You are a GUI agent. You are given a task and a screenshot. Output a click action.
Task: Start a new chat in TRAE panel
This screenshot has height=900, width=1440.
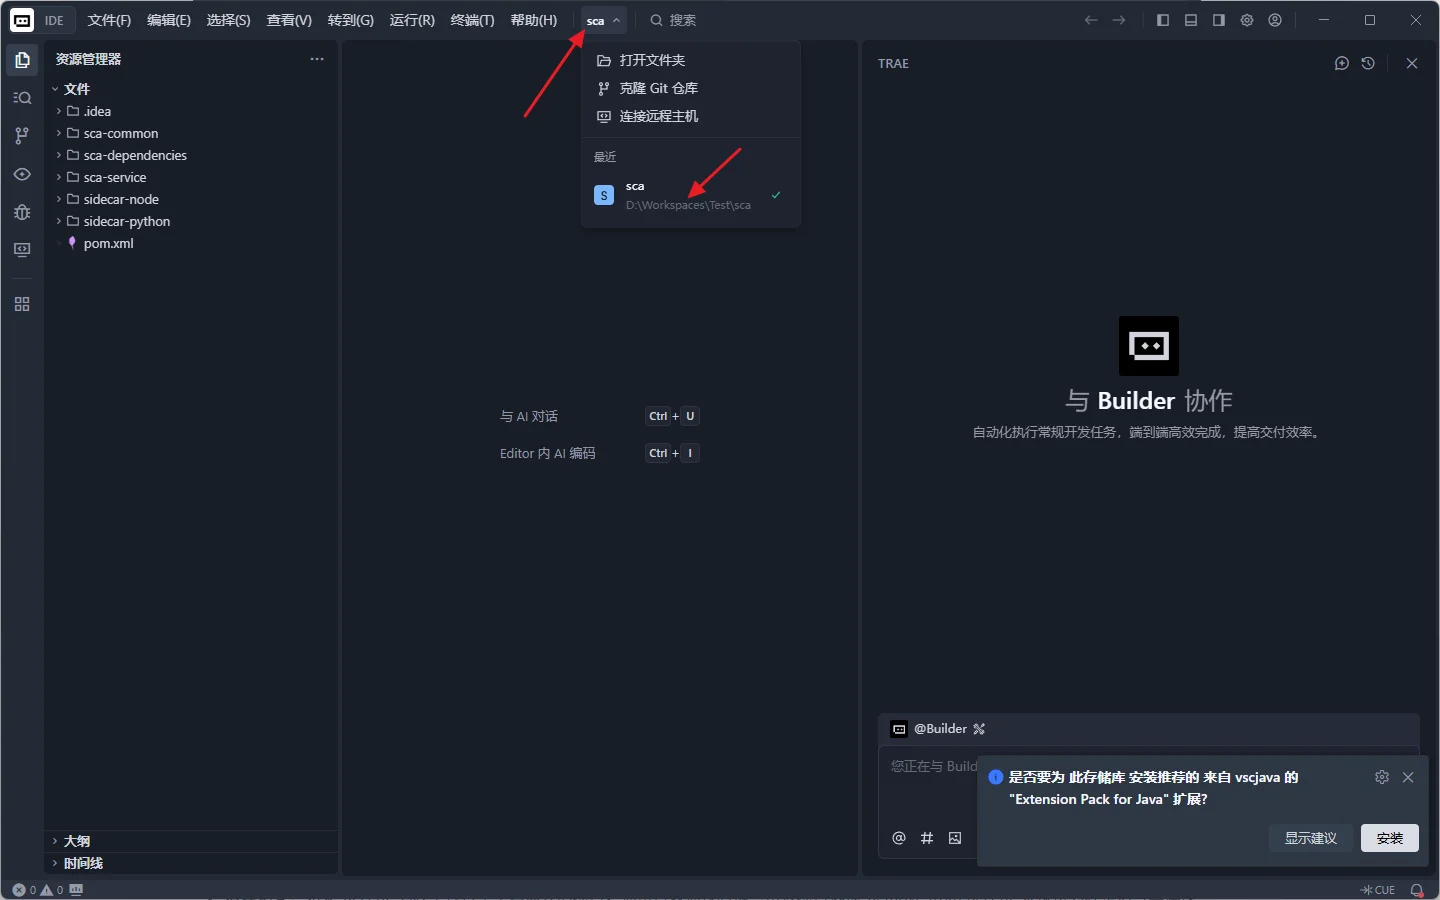(1342, 63)
